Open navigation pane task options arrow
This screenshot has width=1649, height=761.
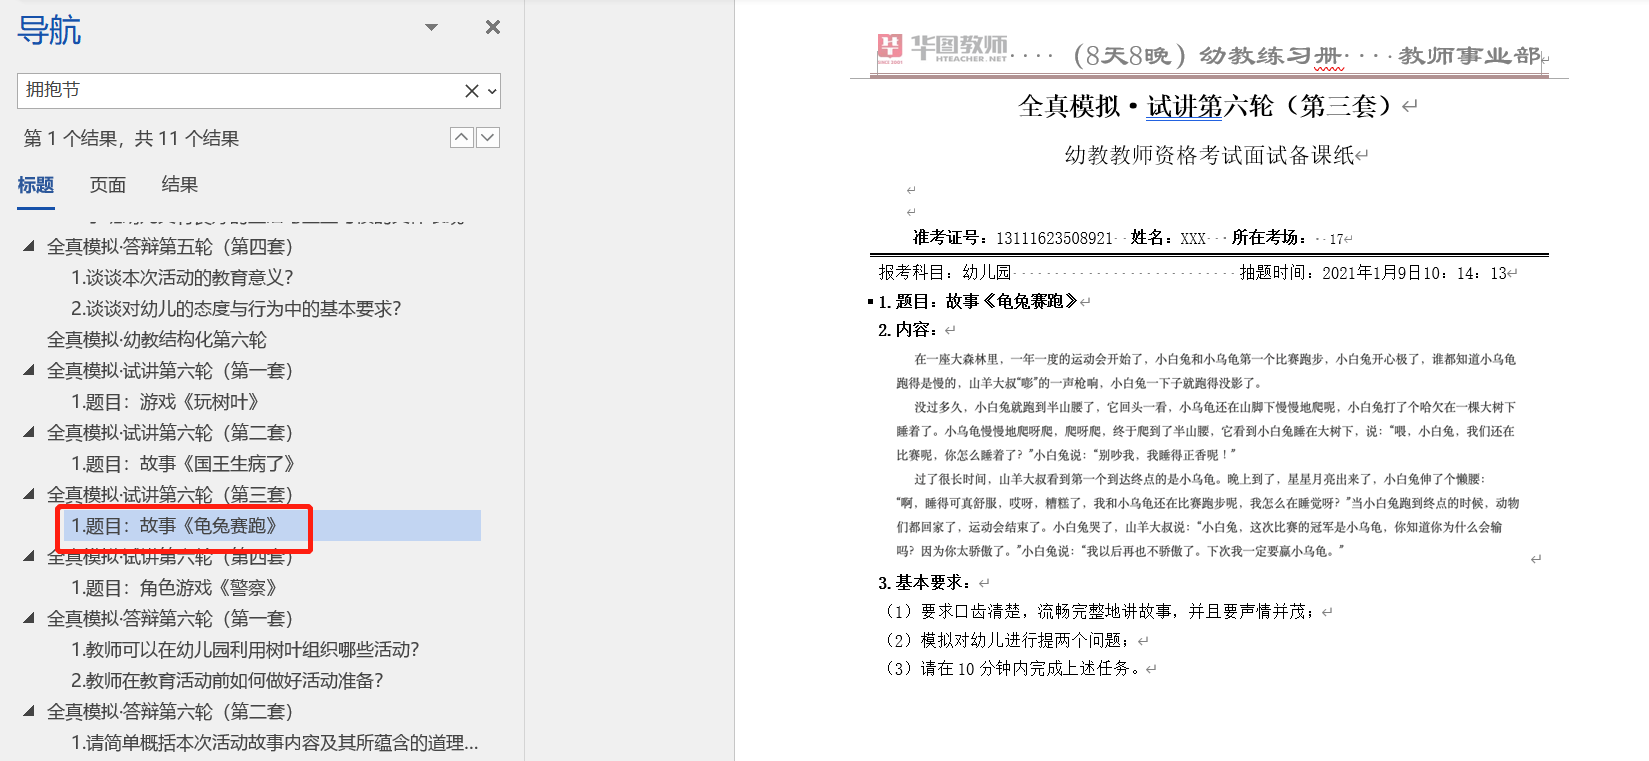coord(432,27)
